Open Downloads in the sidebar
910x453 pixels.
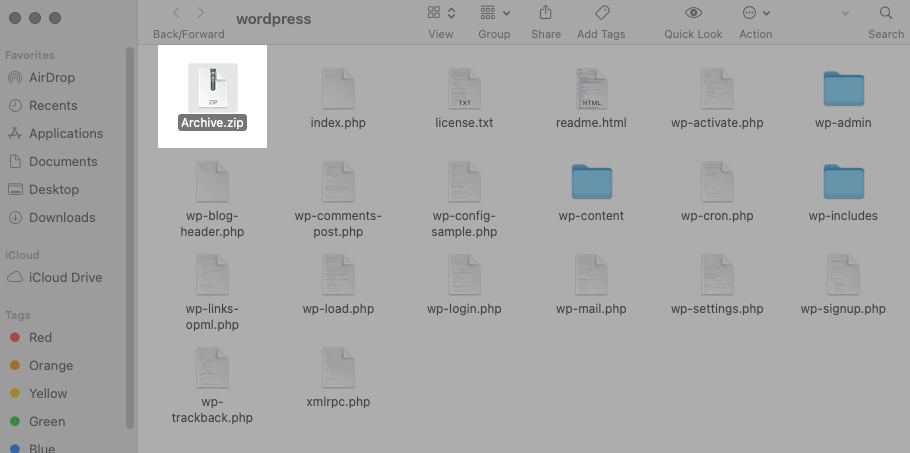pos(51,218)
